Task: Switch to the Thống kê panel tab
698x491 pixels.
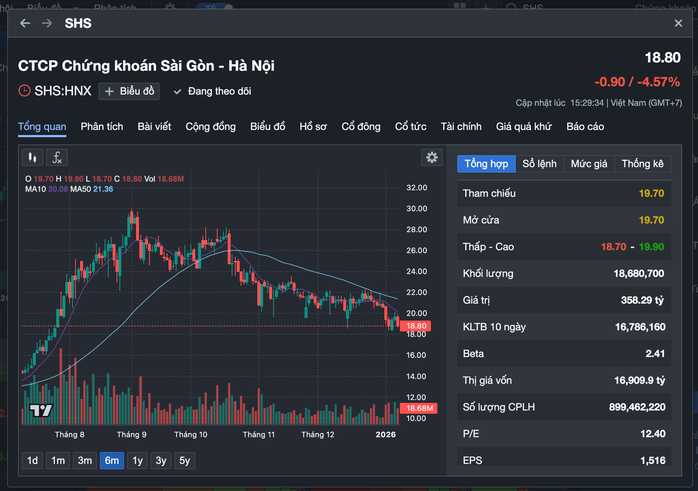Action: pyautogui.click(x=642, y=163)
